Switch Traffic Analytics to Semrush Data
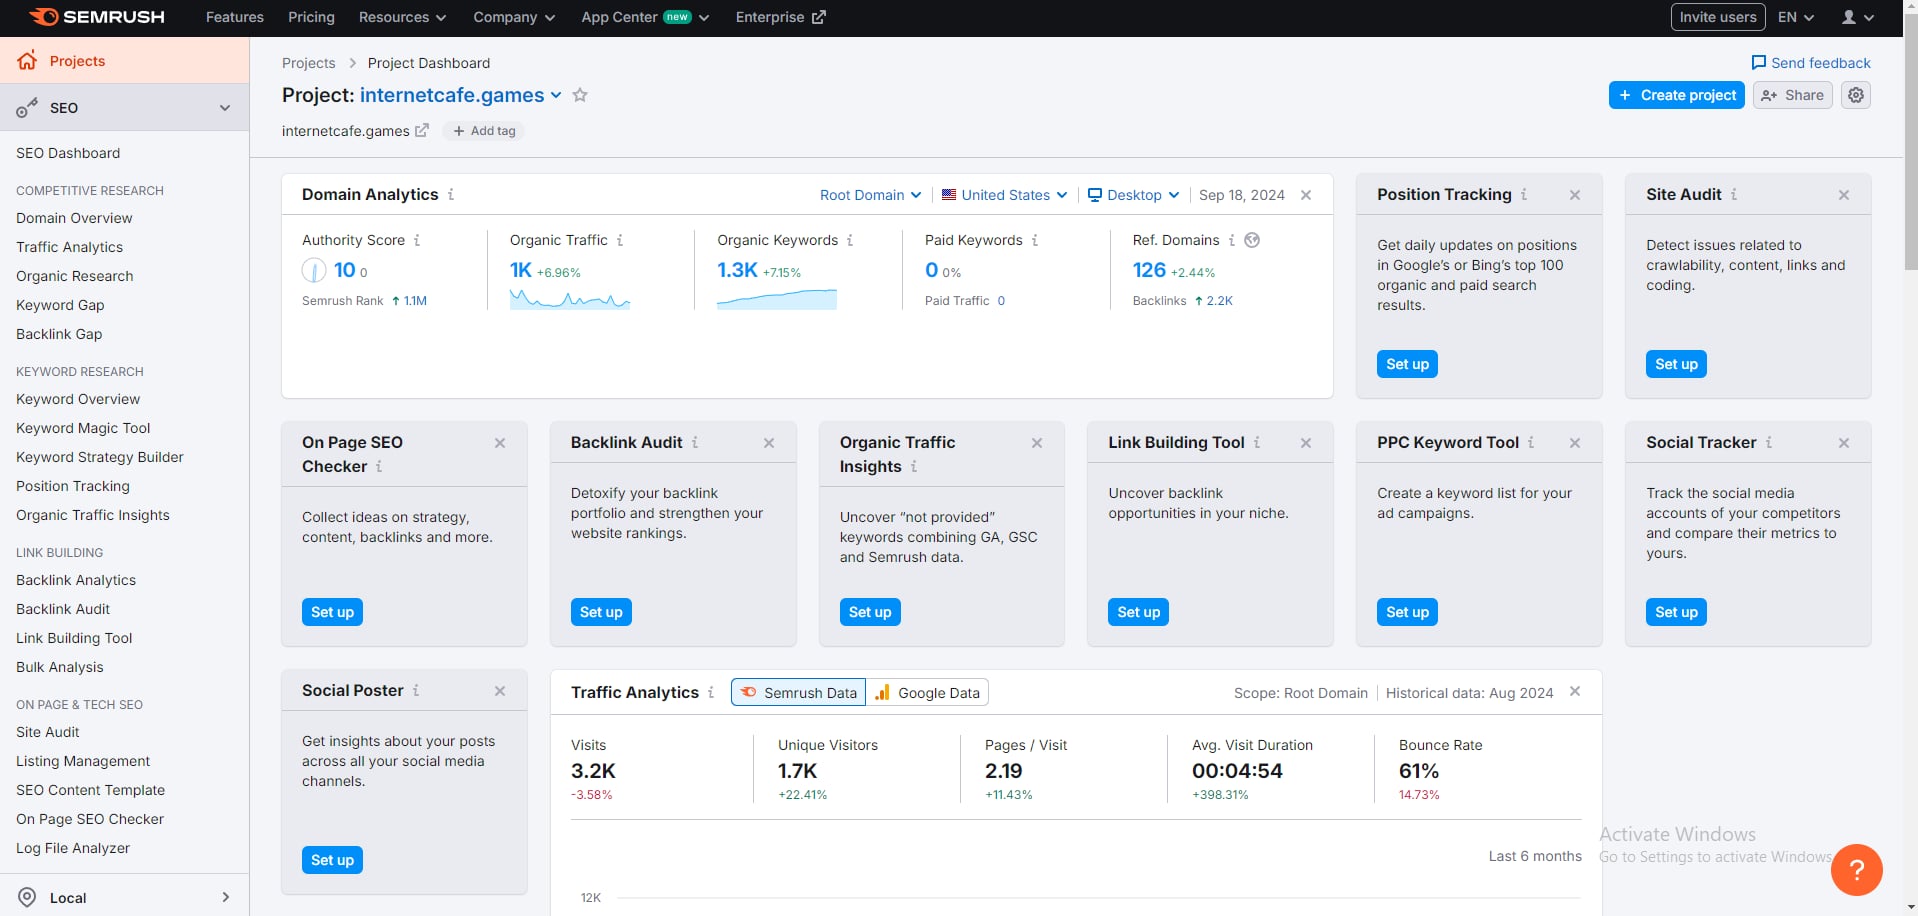 (x=798, y=692)
